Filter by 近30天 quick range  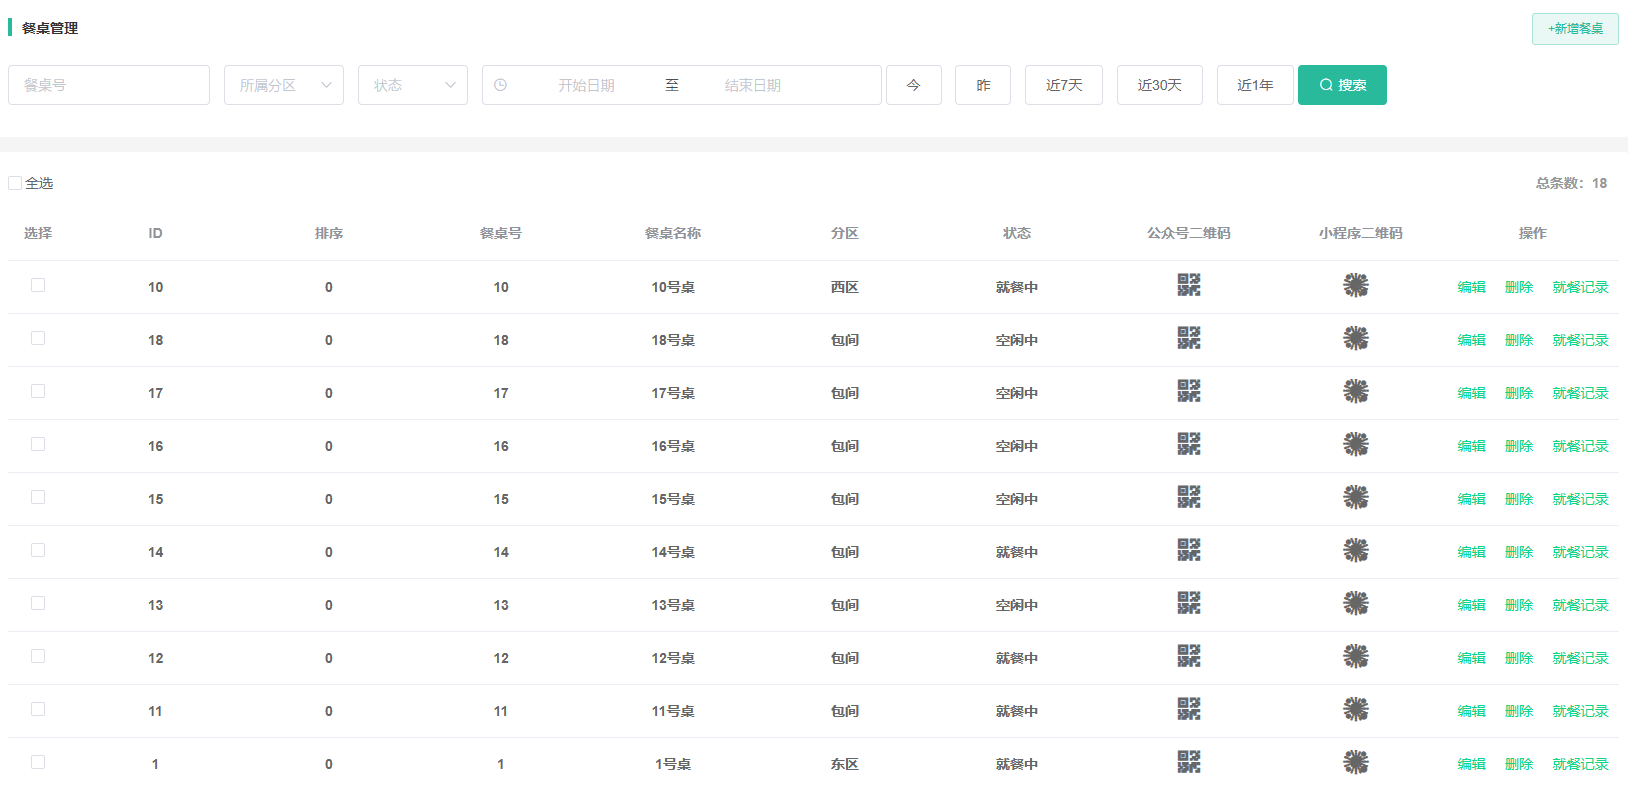[x=1159, y=85]
